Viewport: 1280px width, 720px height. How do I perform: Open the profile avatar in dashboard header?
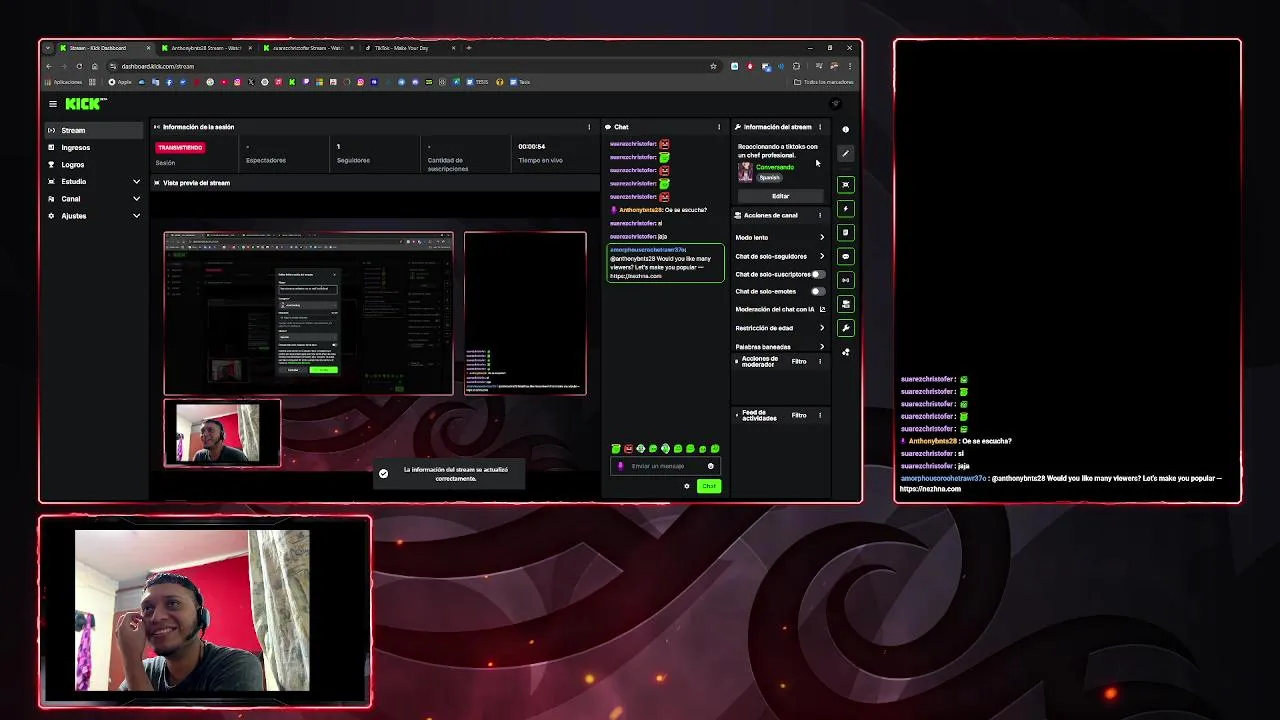836,104
